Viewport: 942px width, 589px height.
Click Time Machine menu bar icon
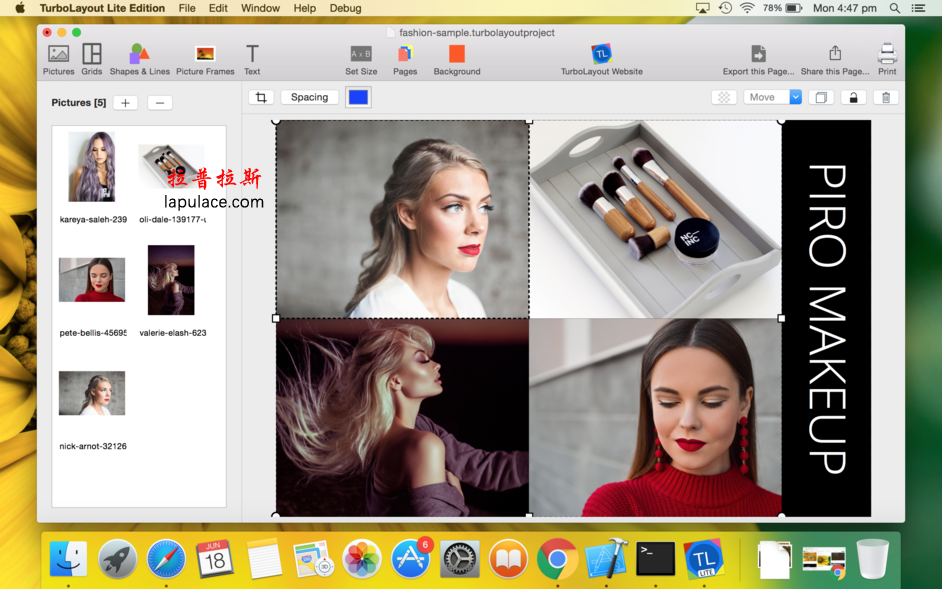click(725, 8)
